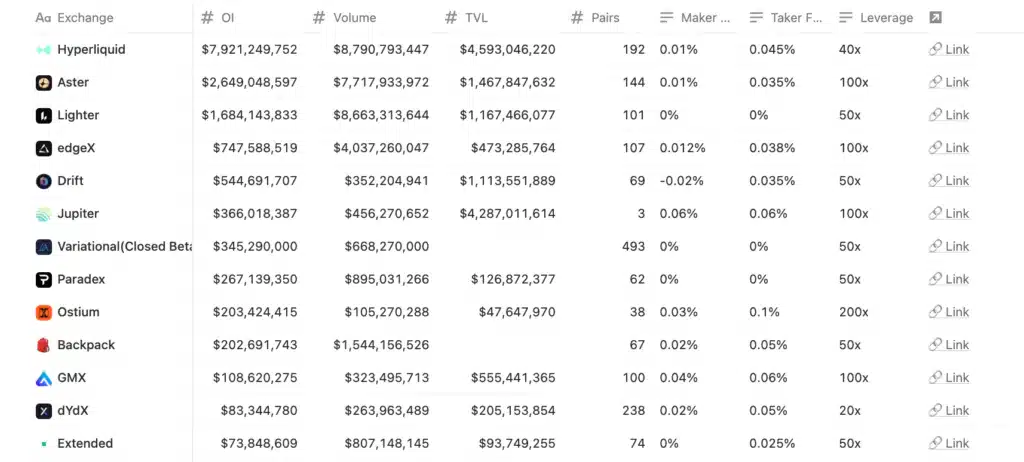The width and height of the screenshot is (1024, 462).
Task: Open the Link for Extended
Action: coord(949,444)
